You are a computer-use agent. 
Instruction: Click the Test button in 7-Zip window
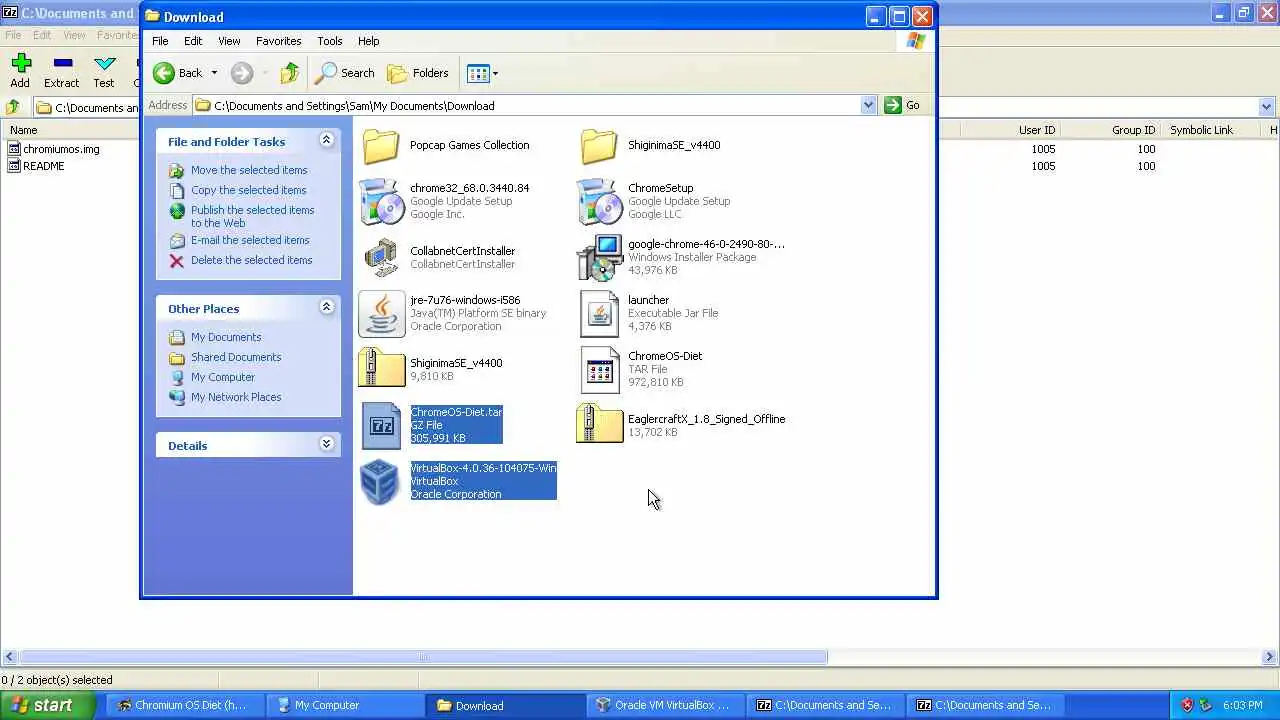[x=104, y=71]
